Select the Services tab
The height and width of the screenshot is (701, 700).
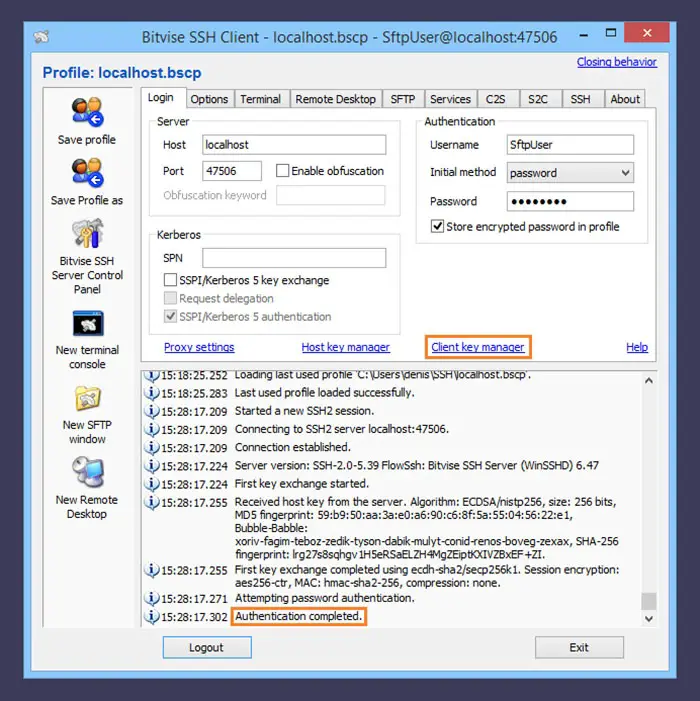click(x=450, y=99)
